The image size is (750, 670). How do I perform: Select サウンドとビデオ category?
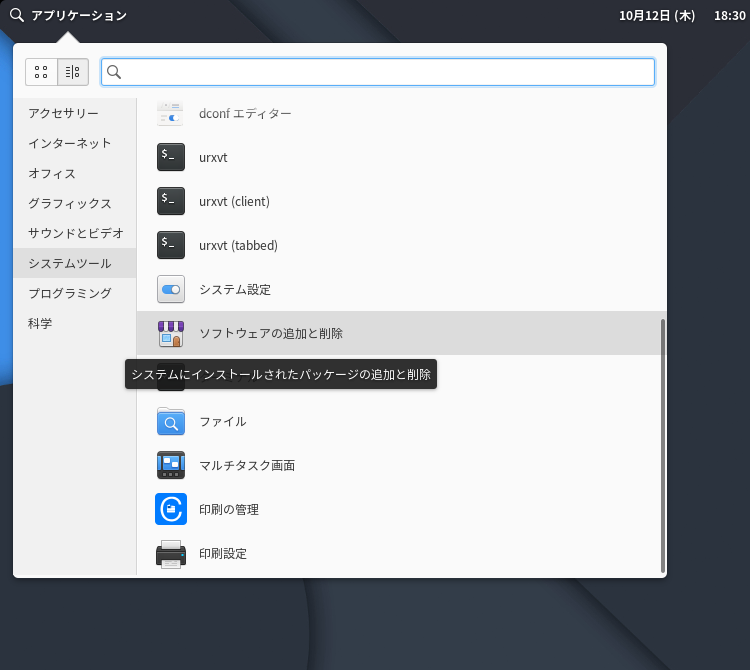[75, 233]
